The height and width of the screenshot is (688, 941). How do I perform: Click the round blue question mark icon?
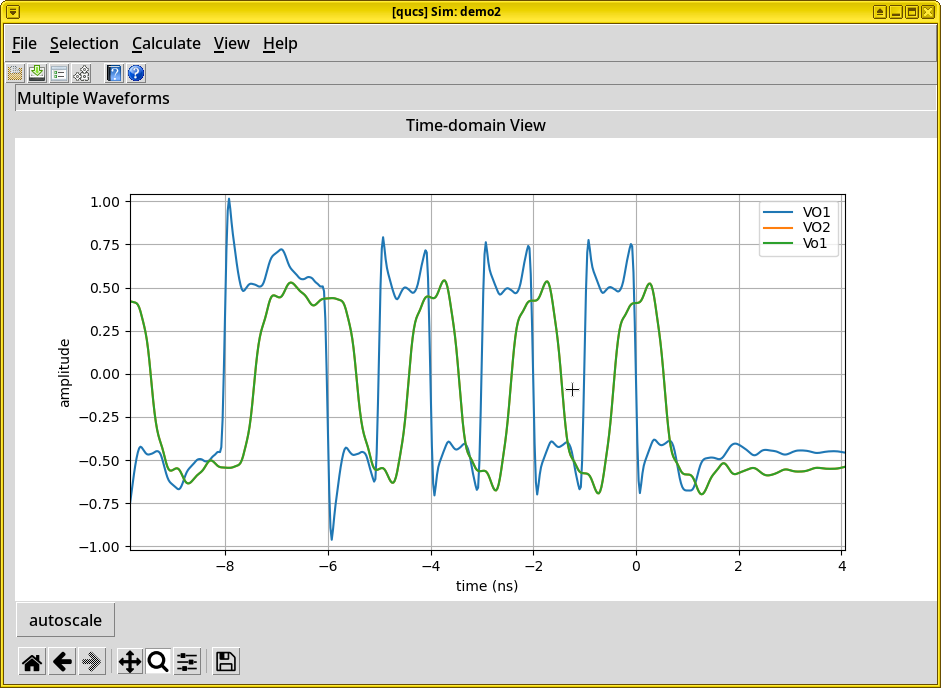point(136,73)
